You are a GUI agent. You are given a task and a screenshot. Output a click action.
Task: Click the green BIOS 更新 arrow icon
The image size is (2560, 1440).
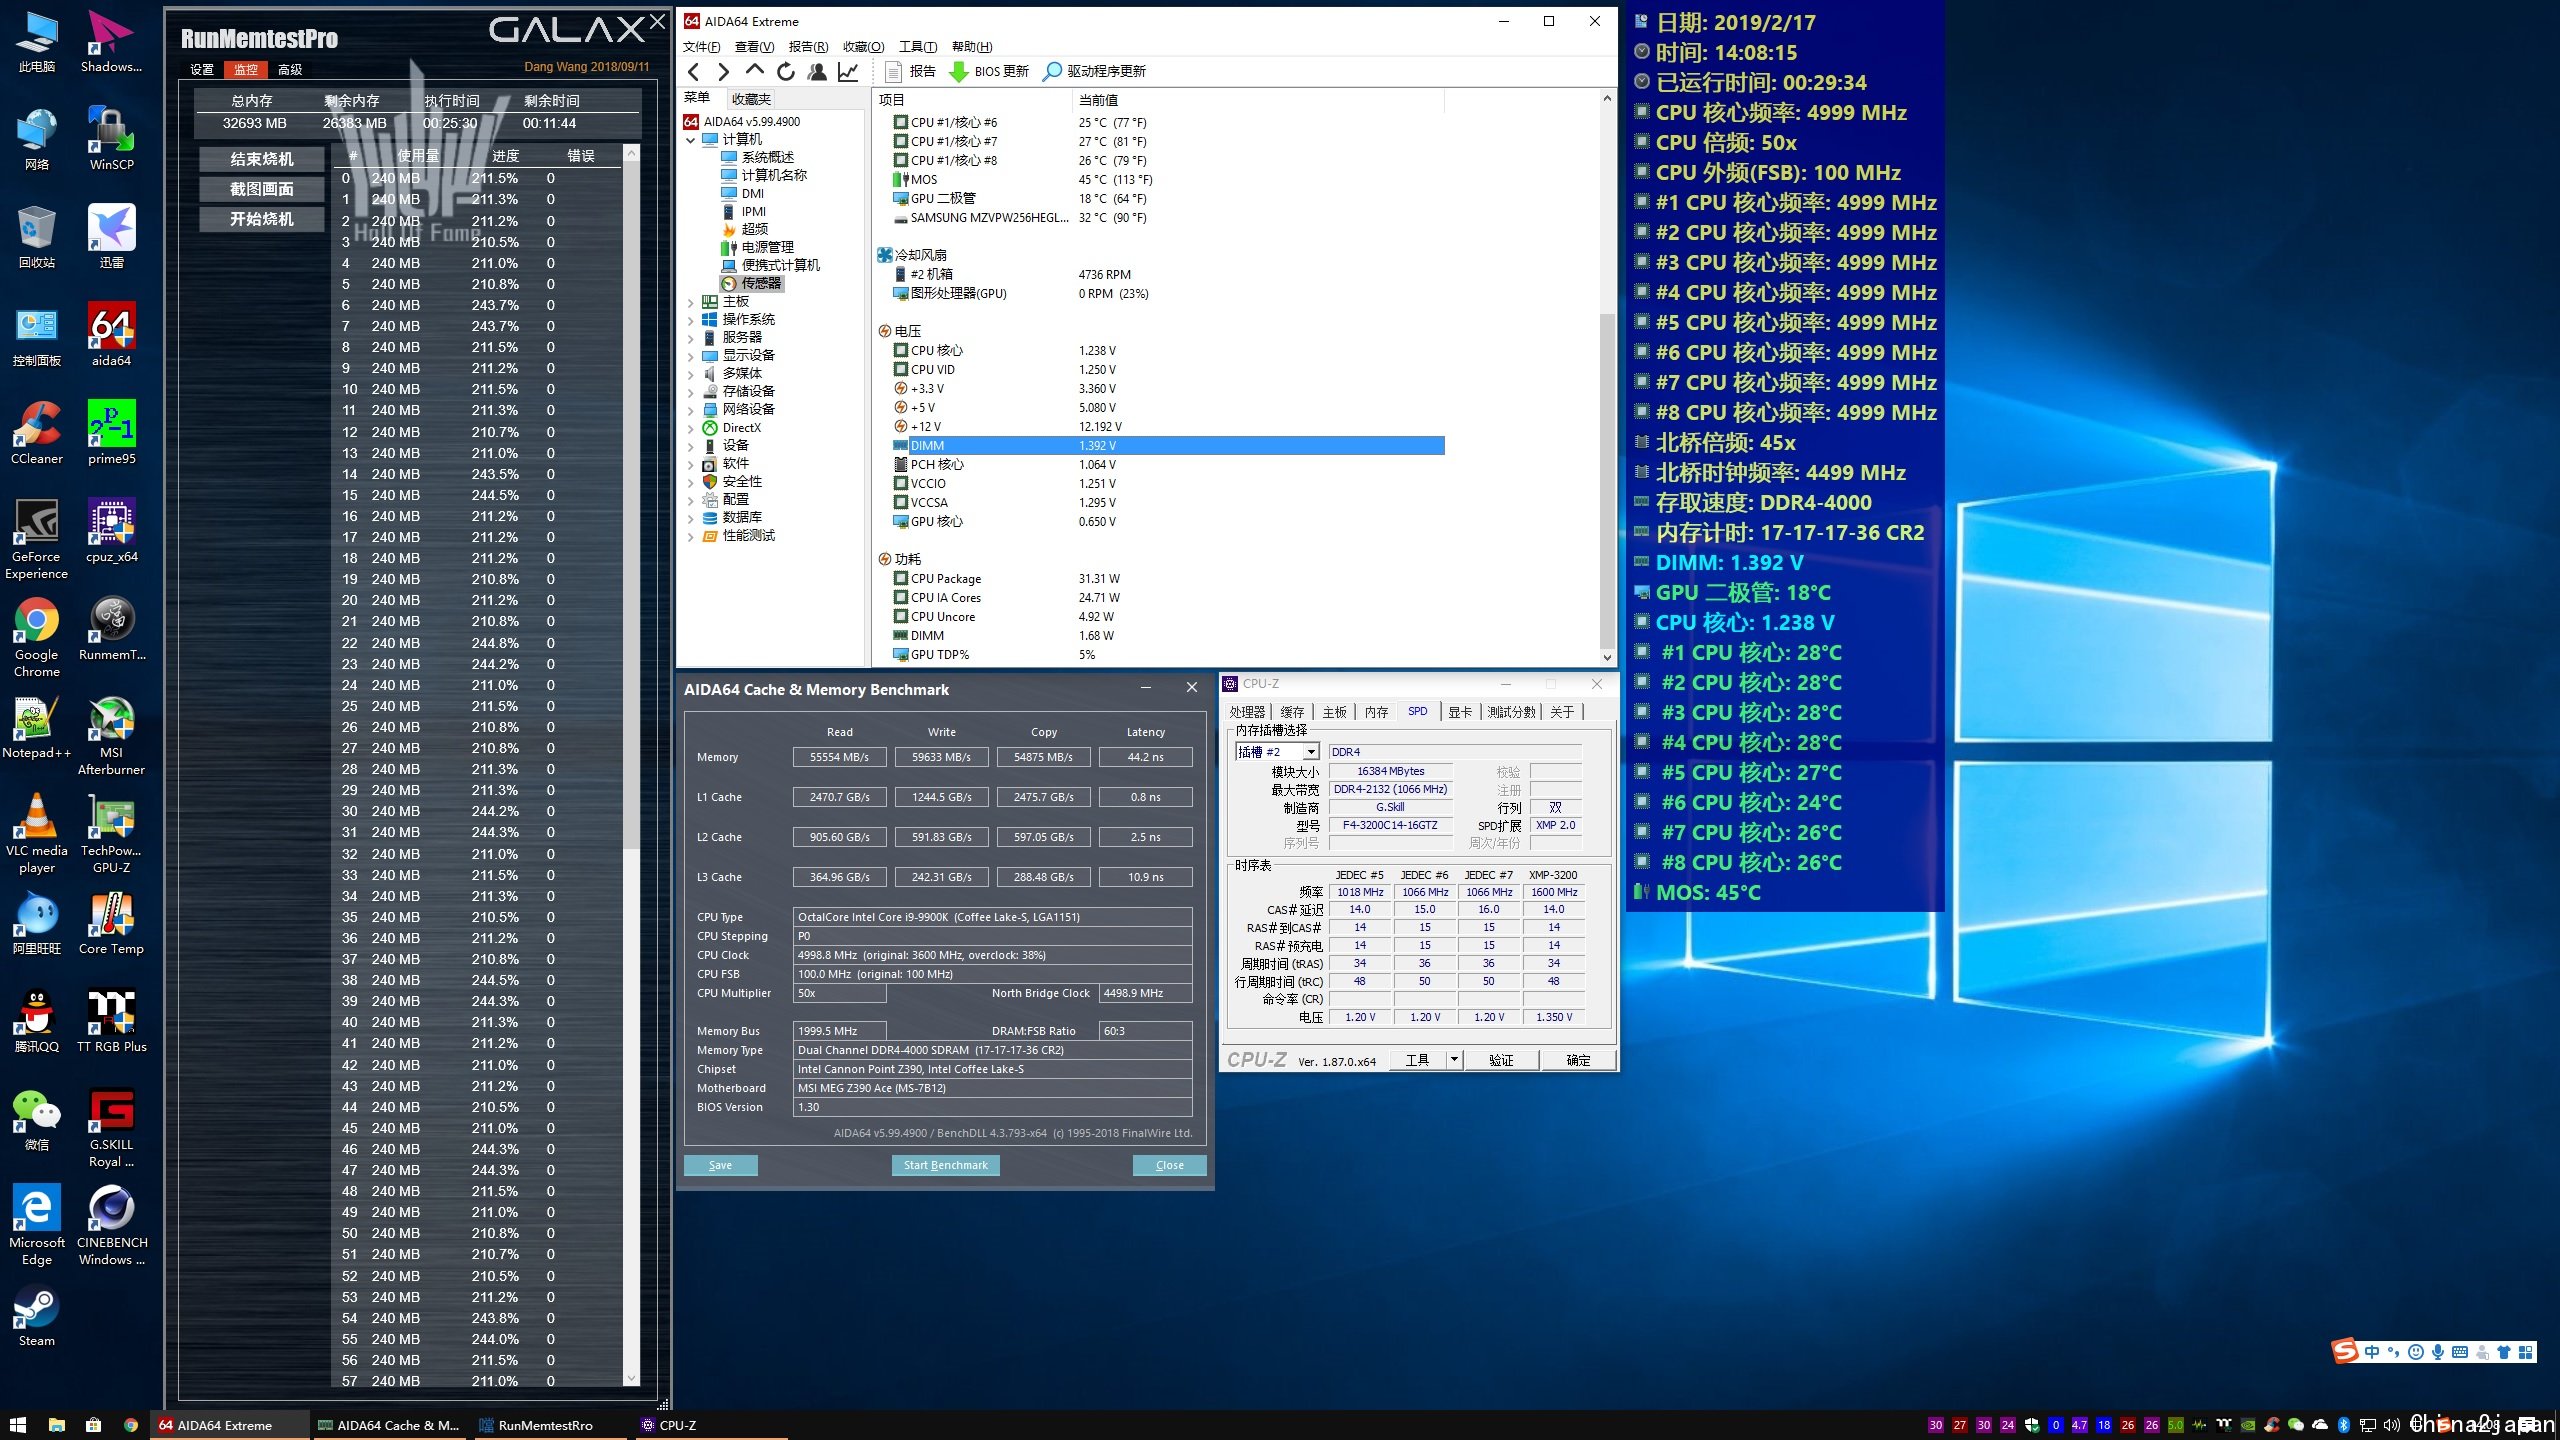click(958, 71)
